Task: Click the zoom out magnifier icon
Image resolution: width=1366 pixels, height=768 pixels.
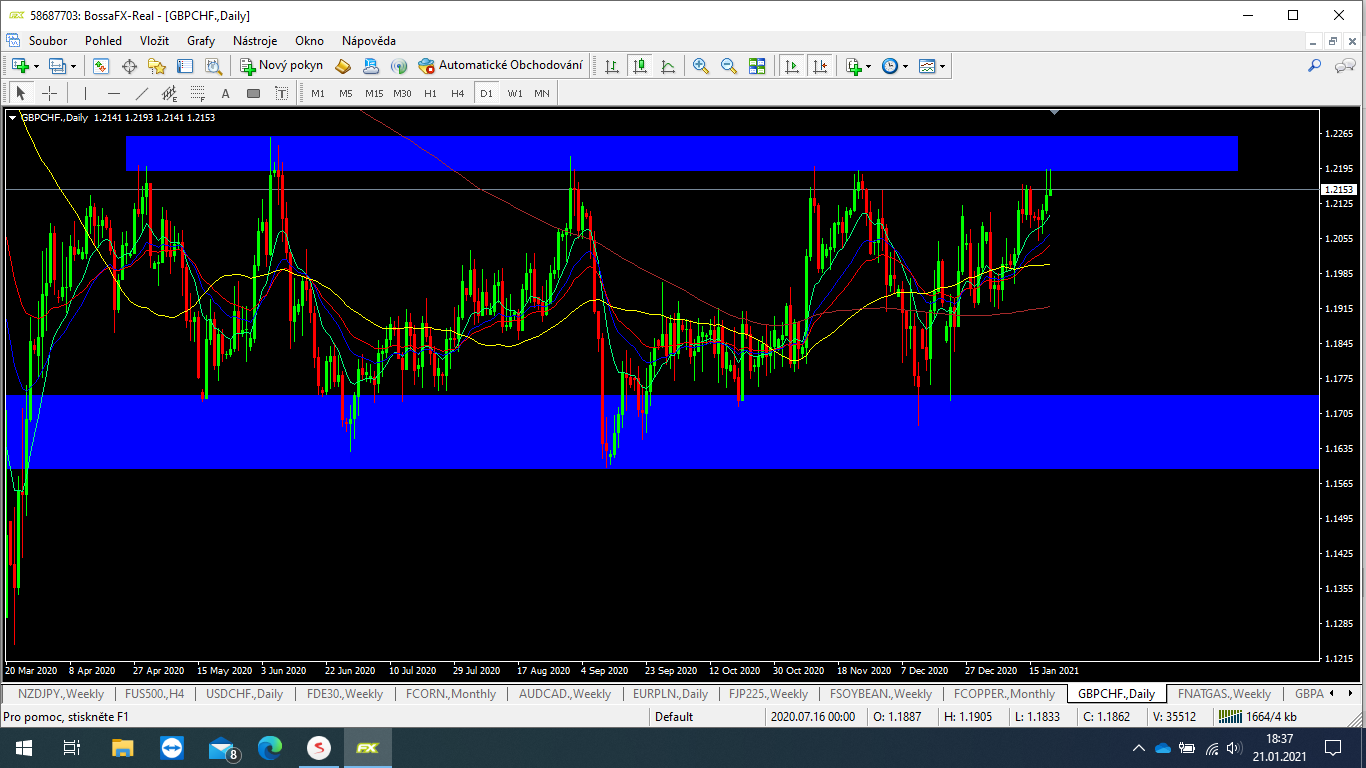Action: 729,66
